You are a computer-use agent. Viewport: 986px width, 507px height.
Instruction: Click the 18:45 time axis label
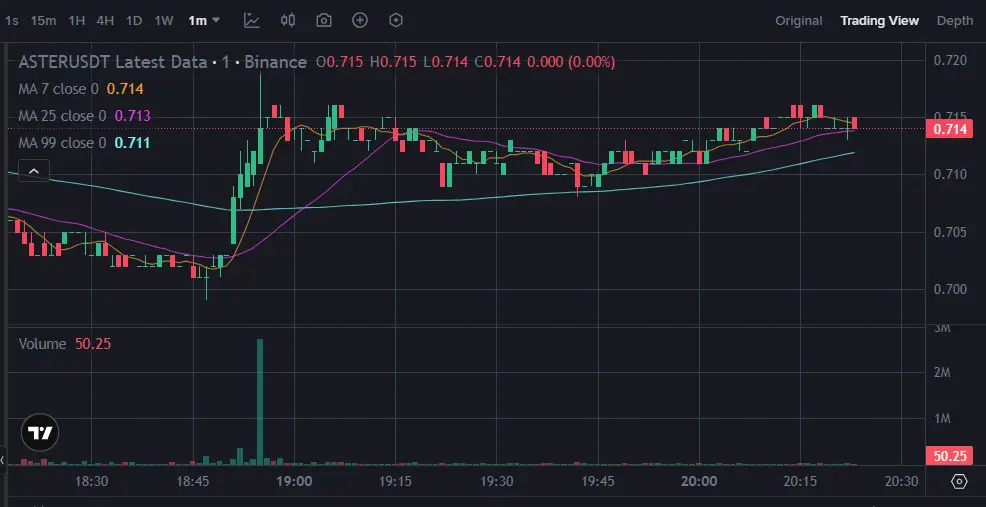192,481
